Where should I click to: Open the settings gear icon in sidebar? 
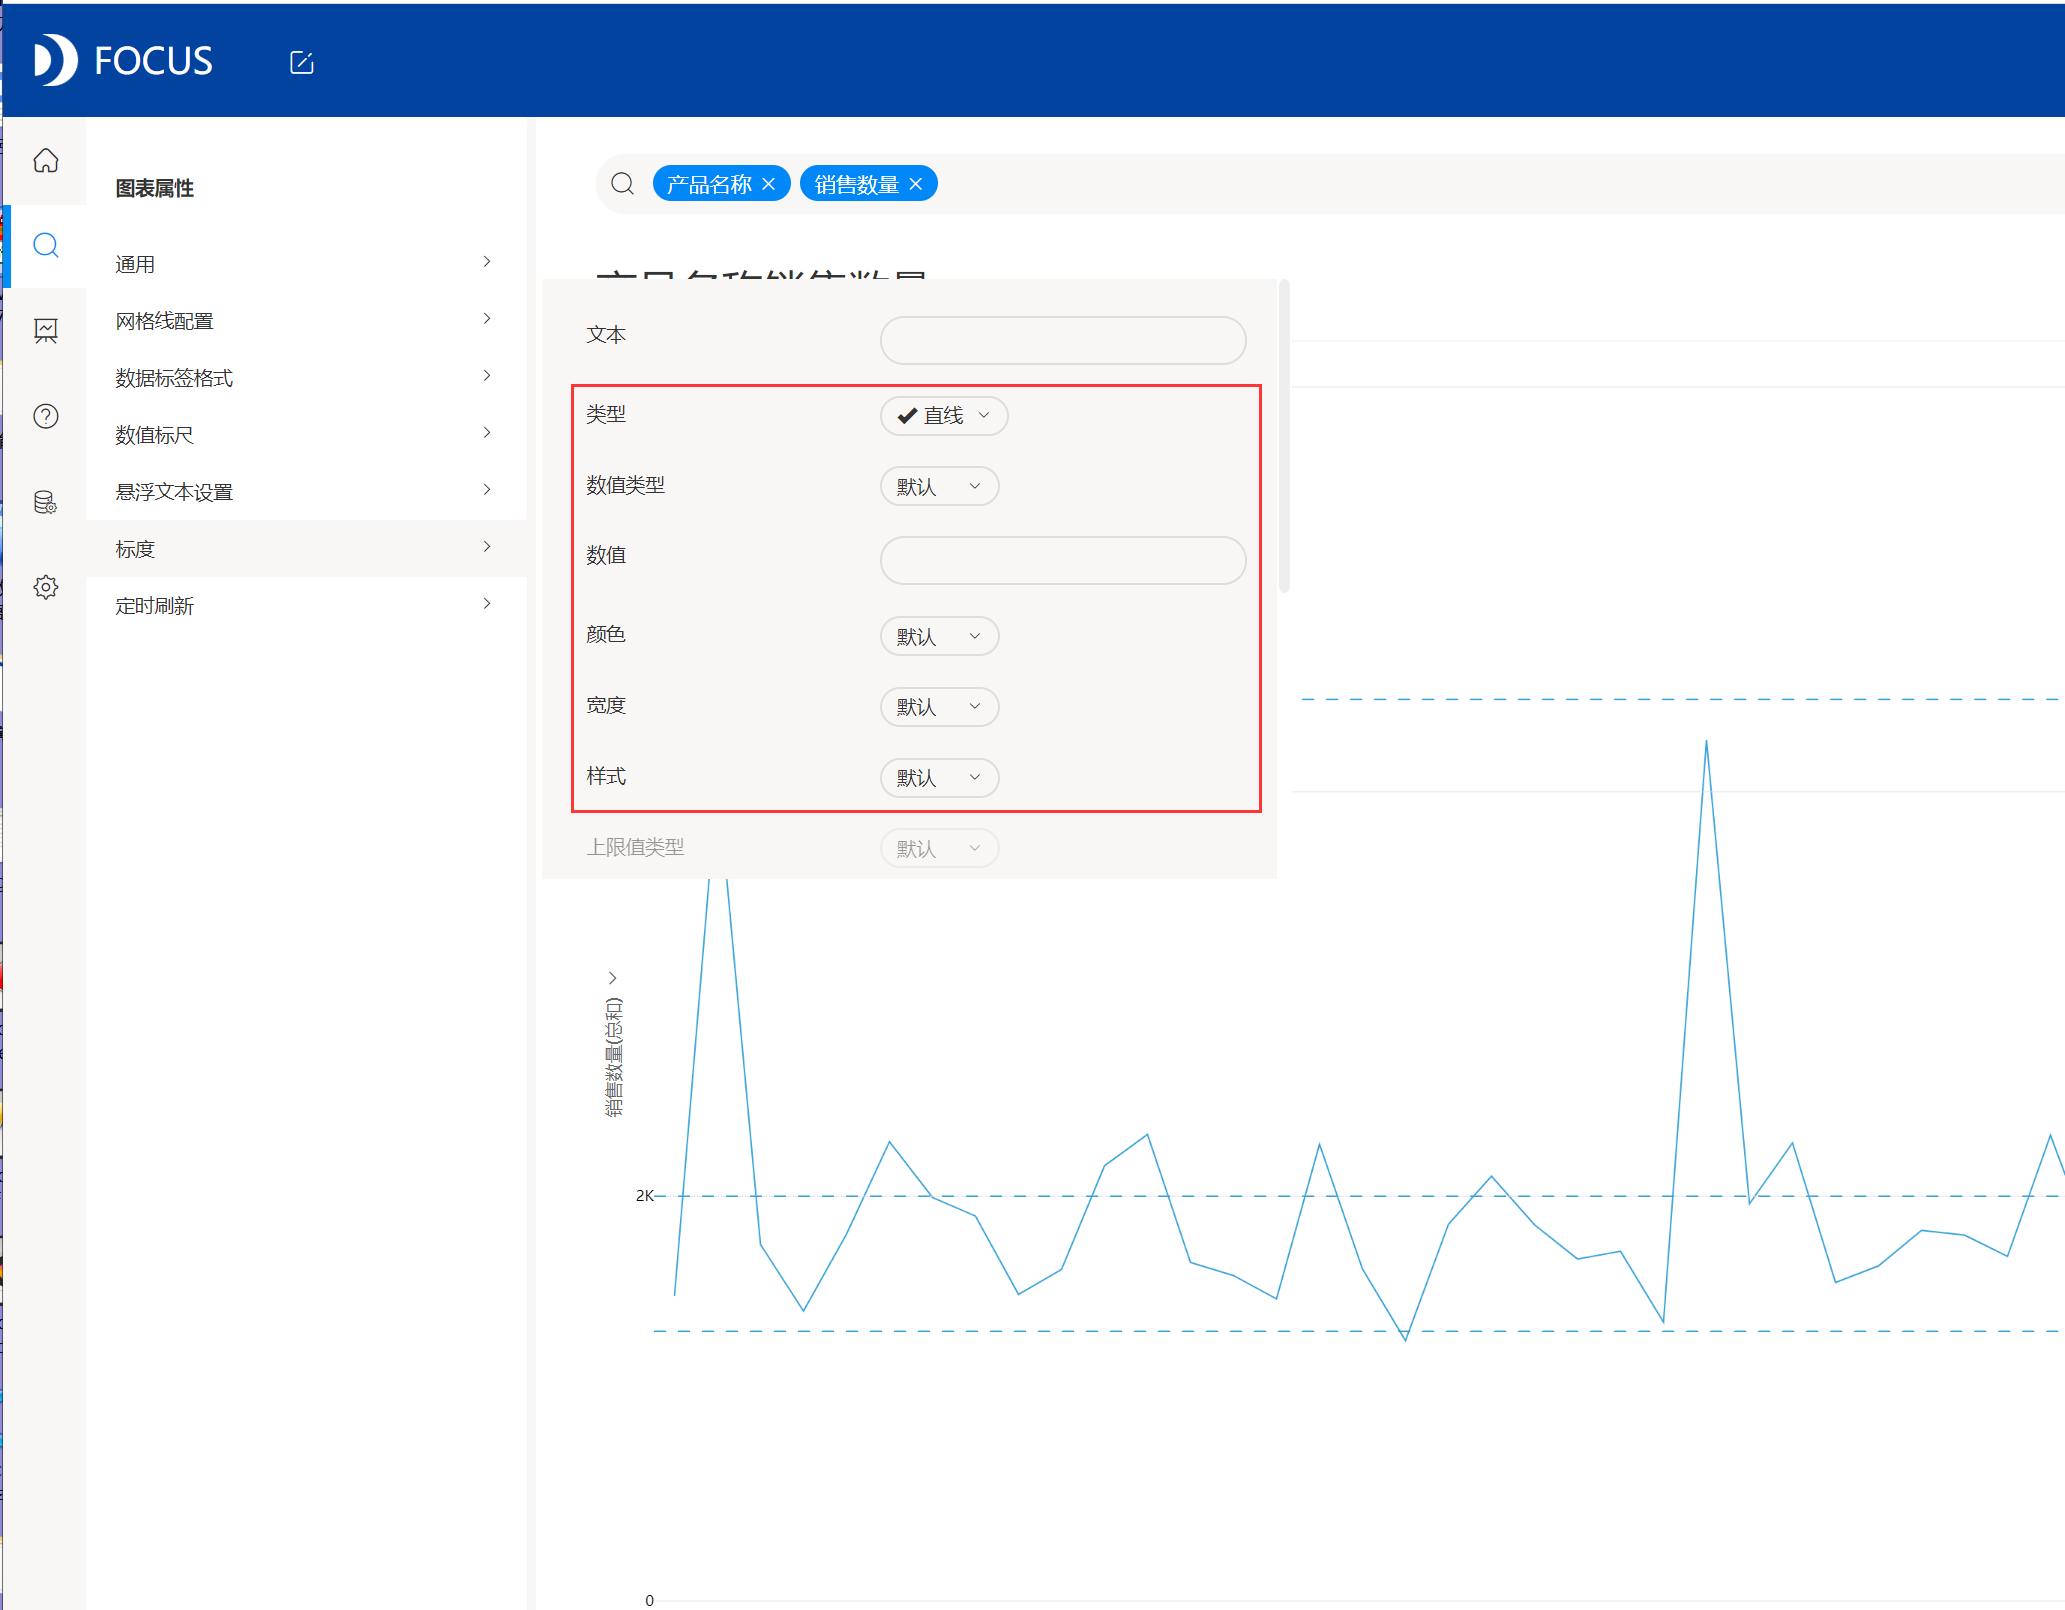coord(45,587)
